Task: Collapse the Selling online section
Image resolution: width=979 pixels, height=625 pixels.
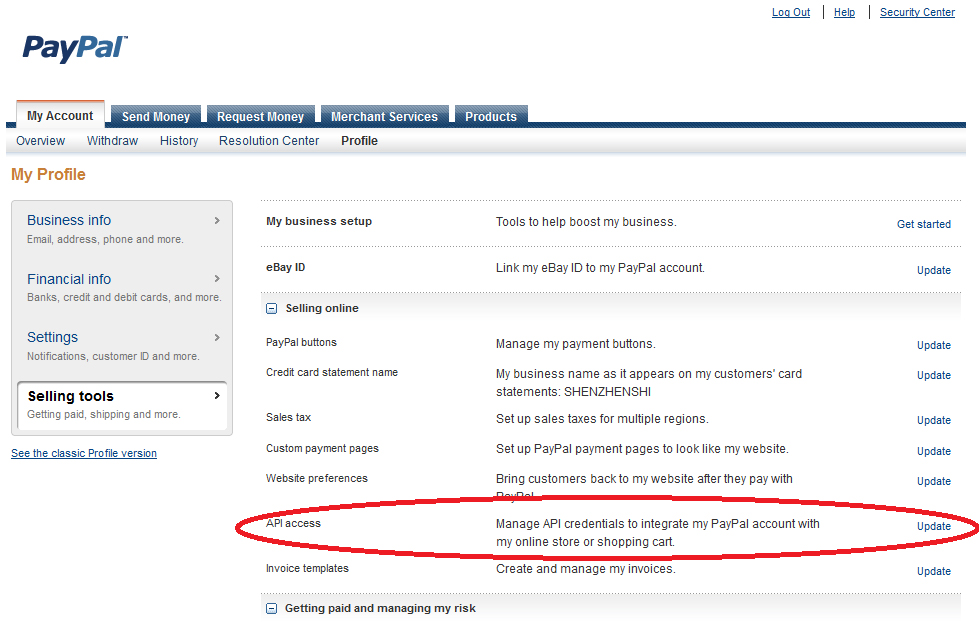Action: 272,309
